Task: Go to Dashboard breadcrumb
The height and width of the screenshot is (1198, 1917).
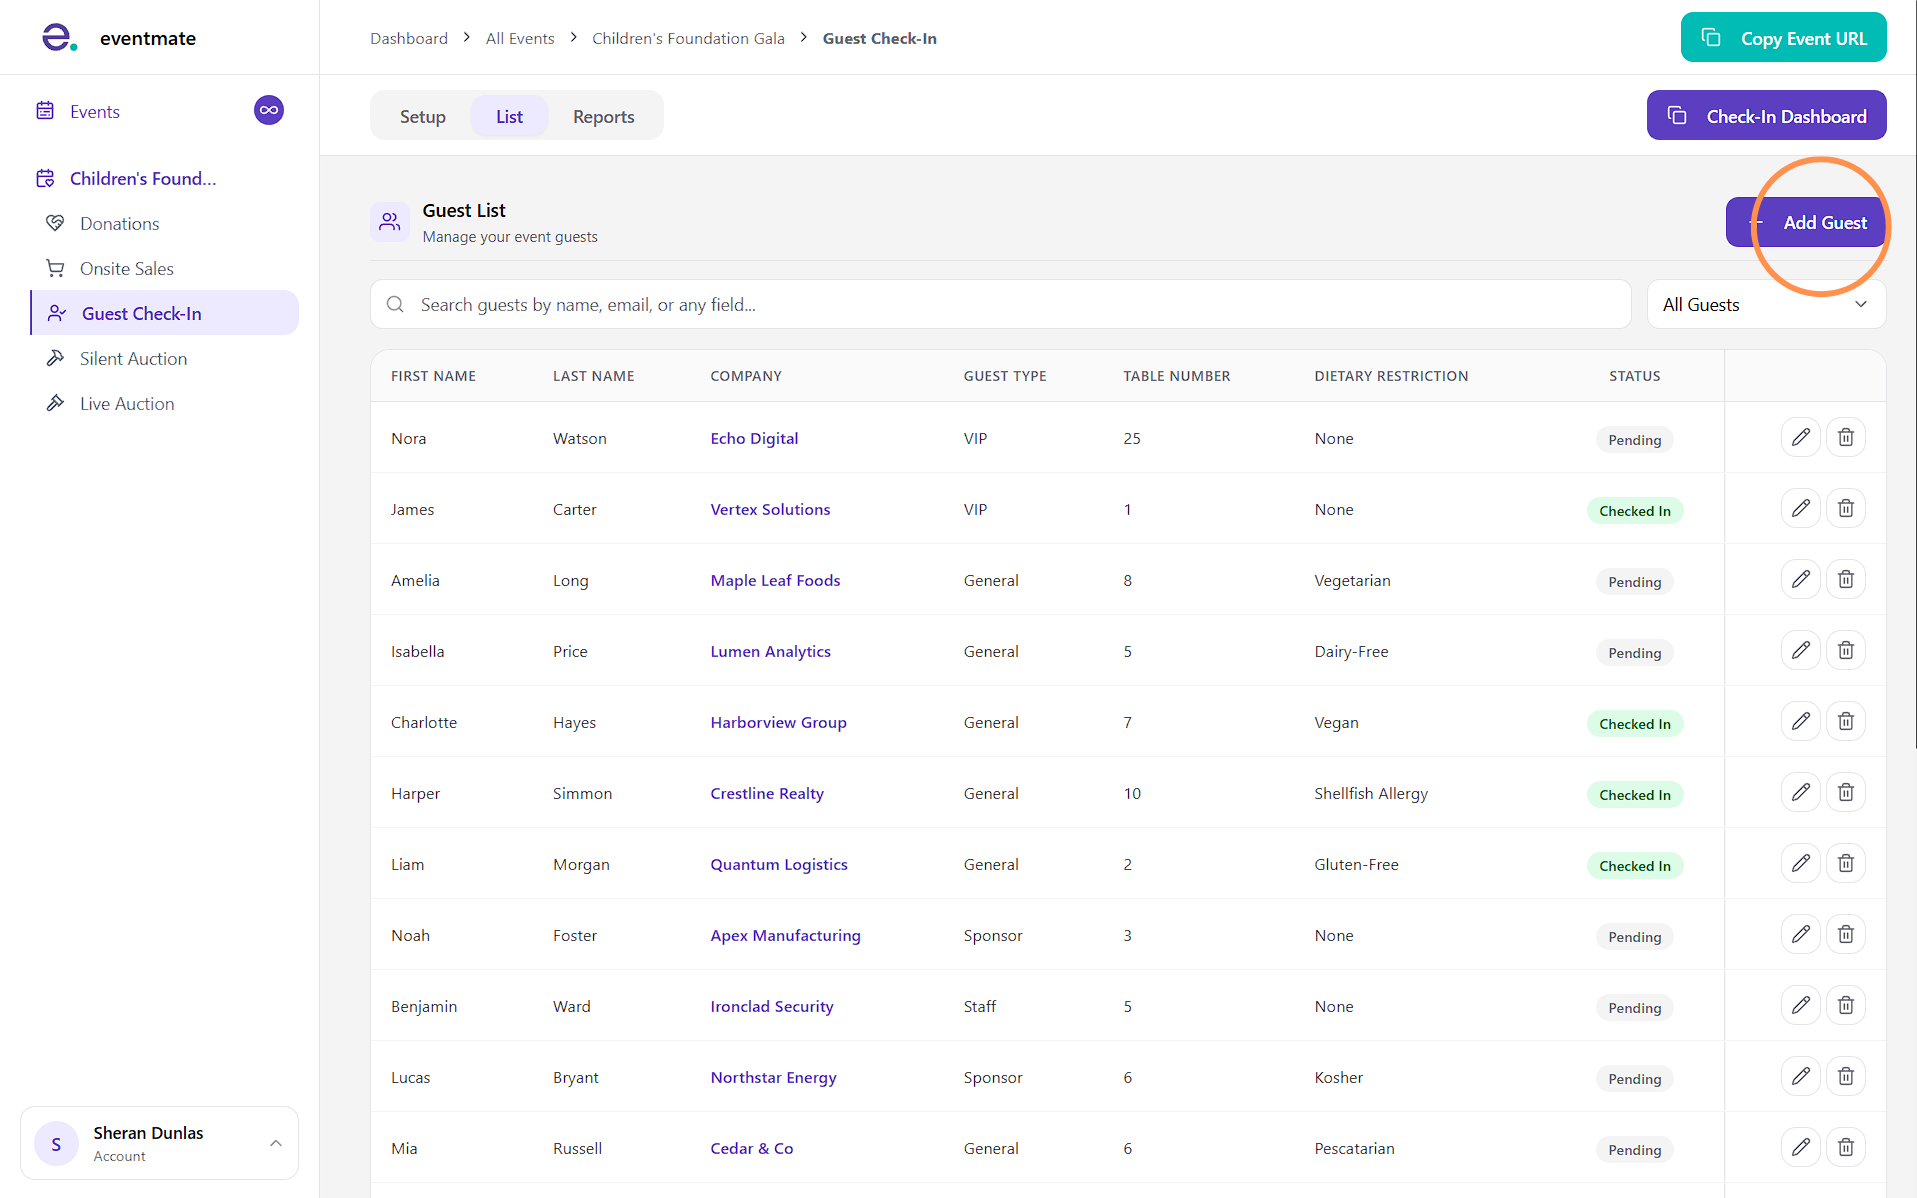Action: pyautogui.click(x=409, y=38)
